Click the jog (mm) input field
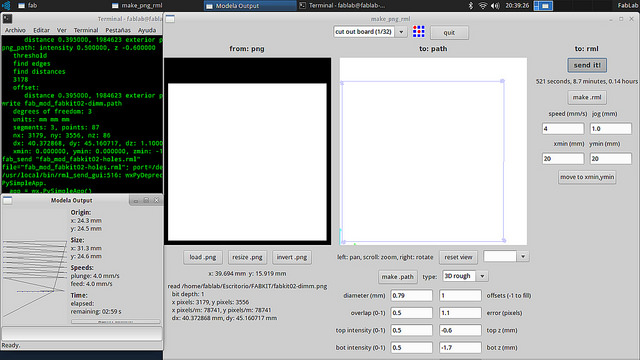640x360 pixels. coord(611,129)
